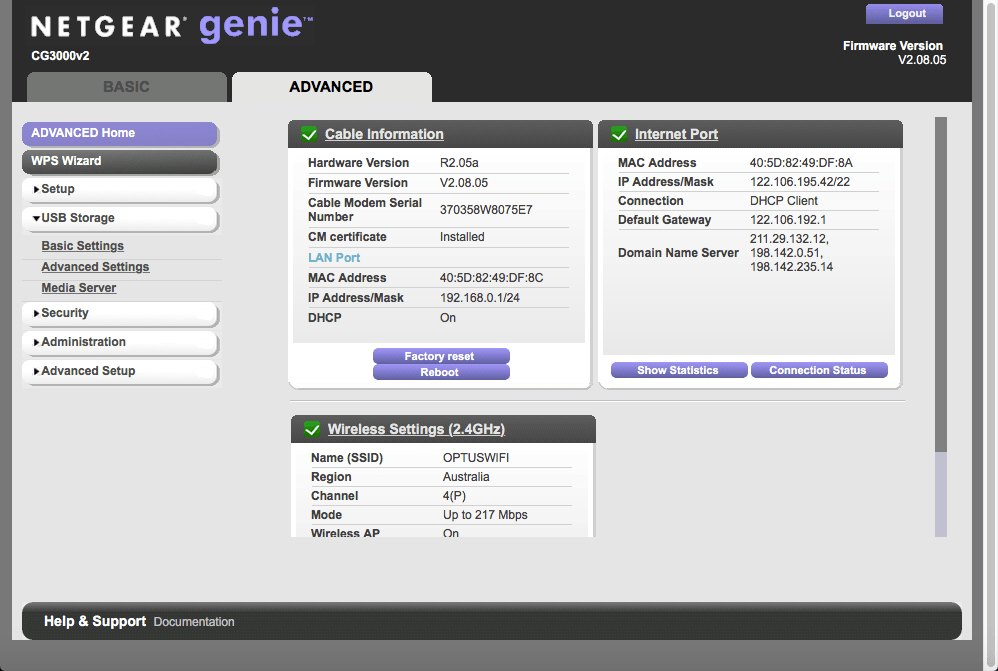998x671 pixels.
Task: Open the Cable Information heading link
Action: (384, 134)
